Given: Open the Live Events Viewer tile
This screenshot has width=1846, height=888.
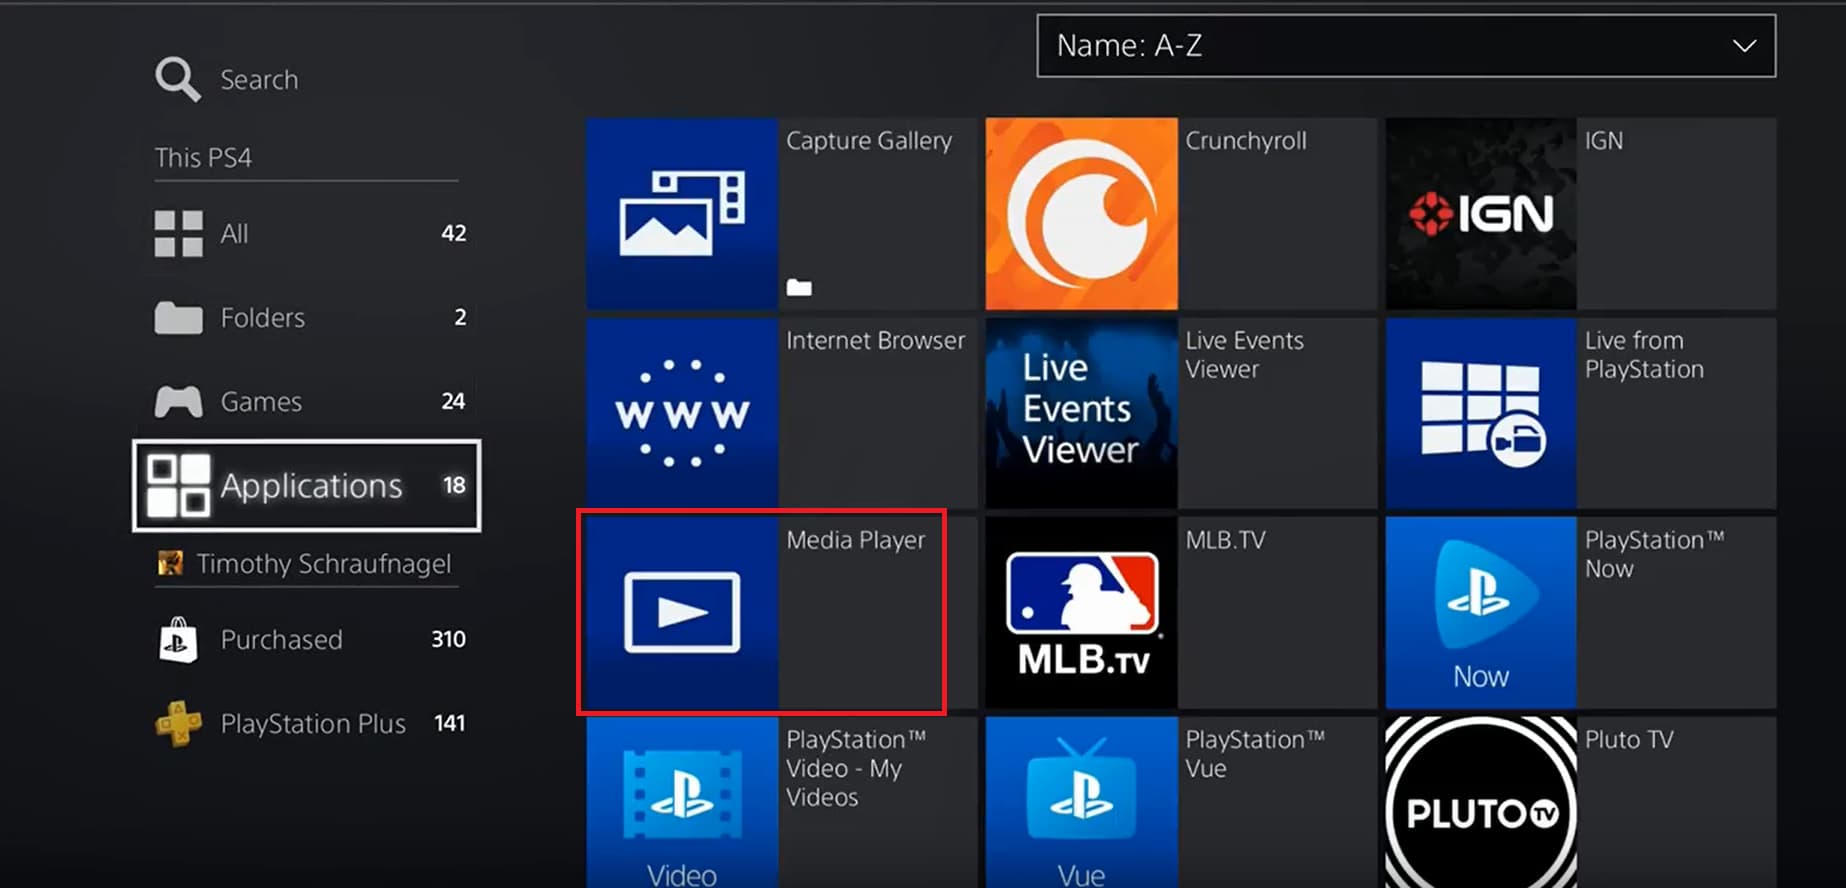Looking at the screenshot, I should click(1081, 413).
